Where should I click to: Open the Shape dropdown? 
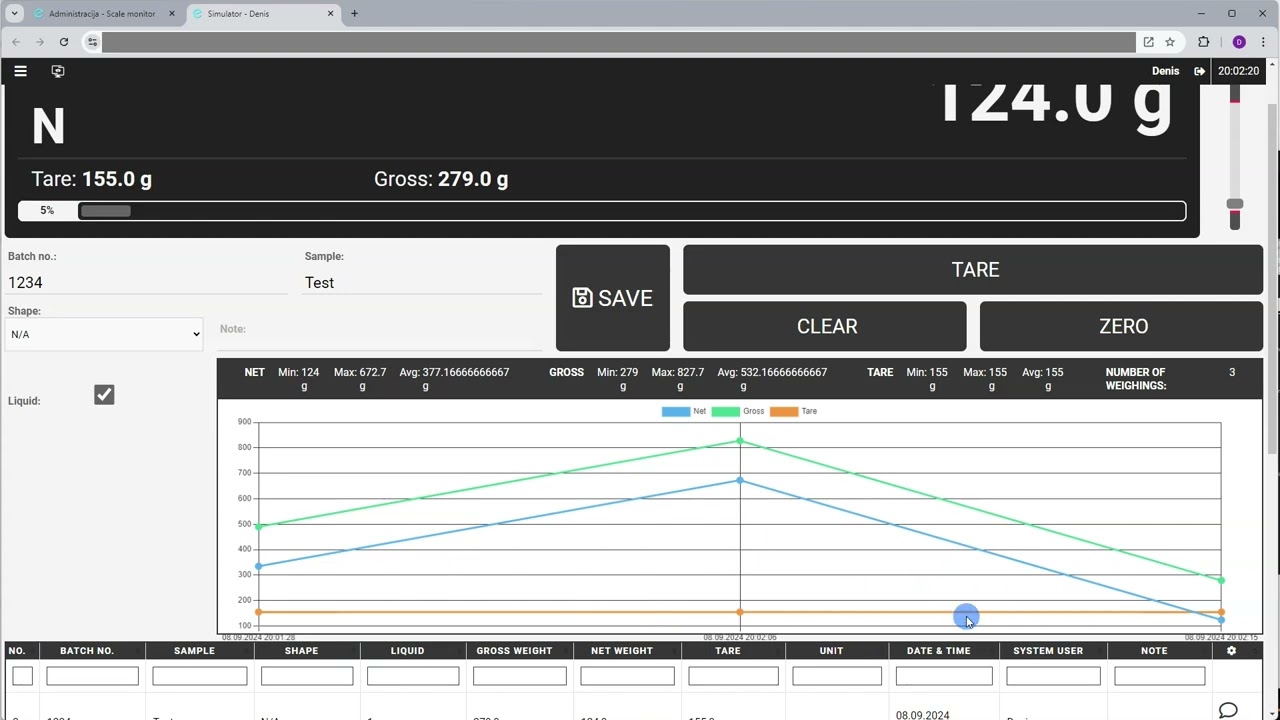[105, 334]
